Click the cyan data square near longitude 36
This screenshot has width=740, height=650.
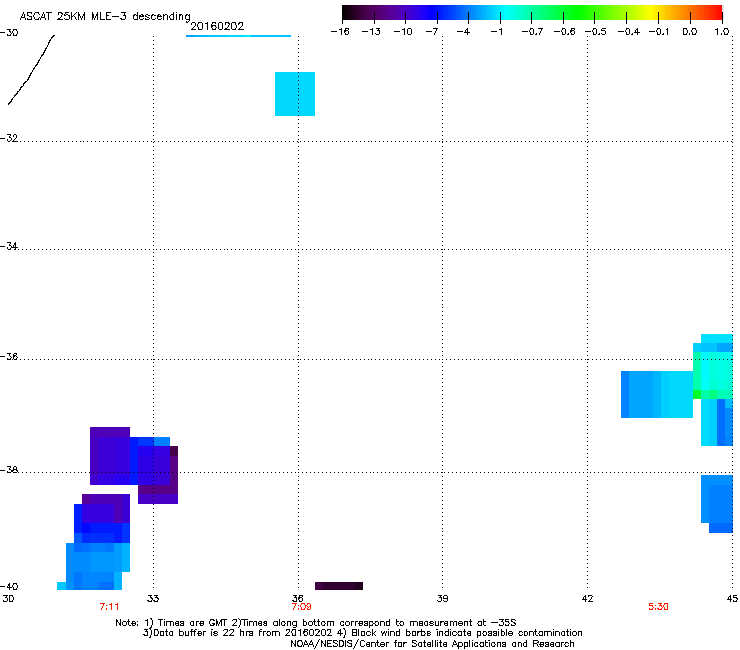(x=295, y=94)
